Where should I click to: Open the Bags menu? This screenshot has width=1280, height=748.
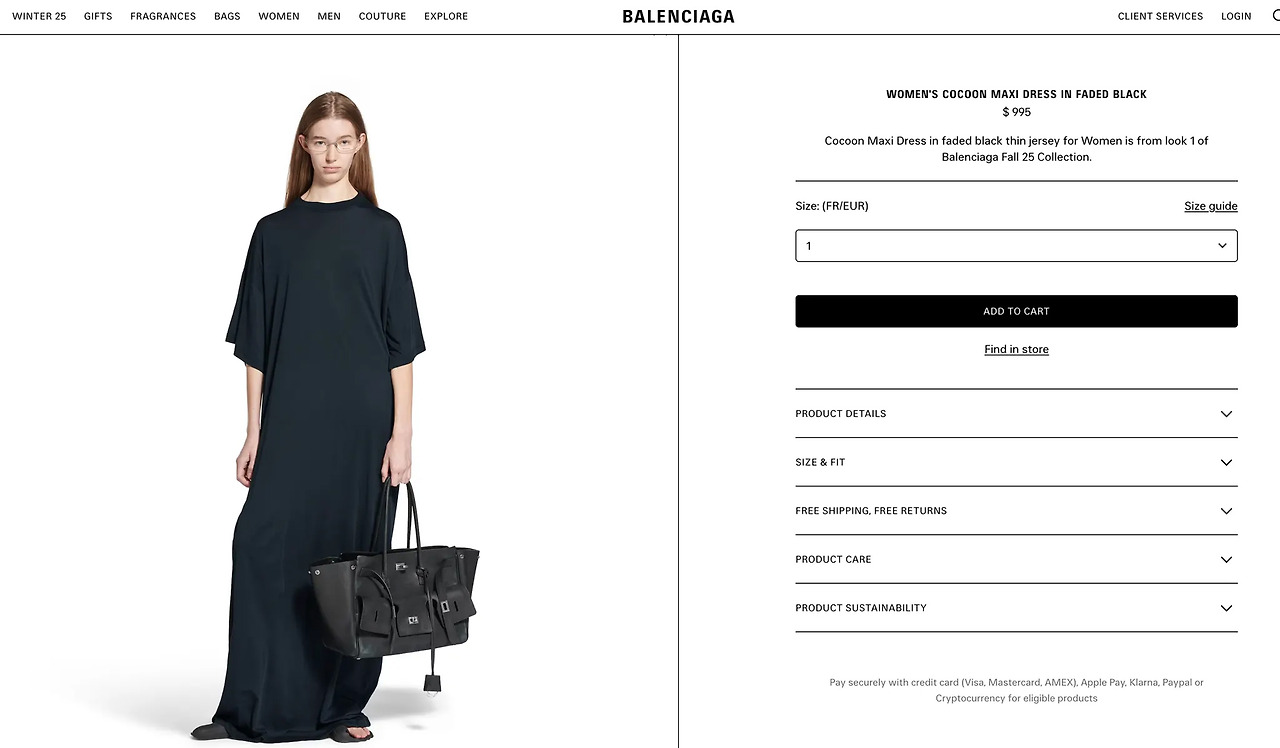227,16
